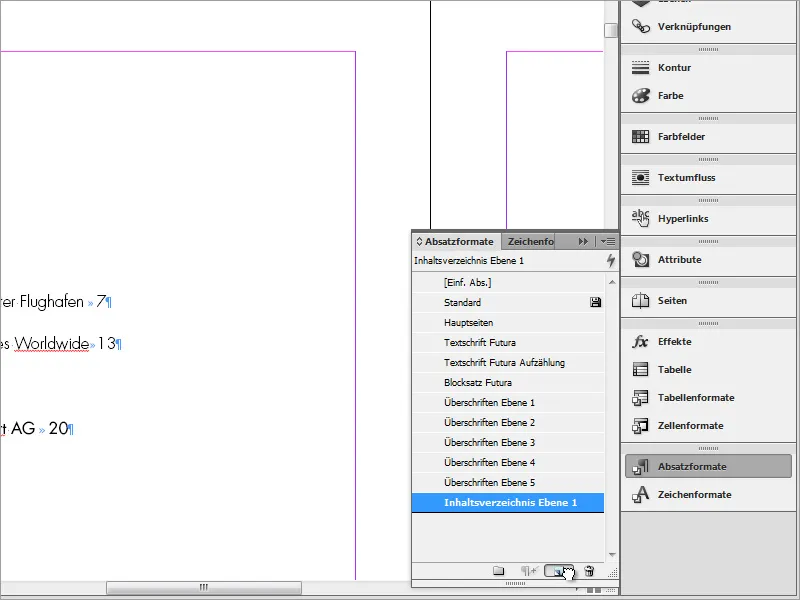Click the quick apply lightning icon
800x600 pixels.
(611, 261)
